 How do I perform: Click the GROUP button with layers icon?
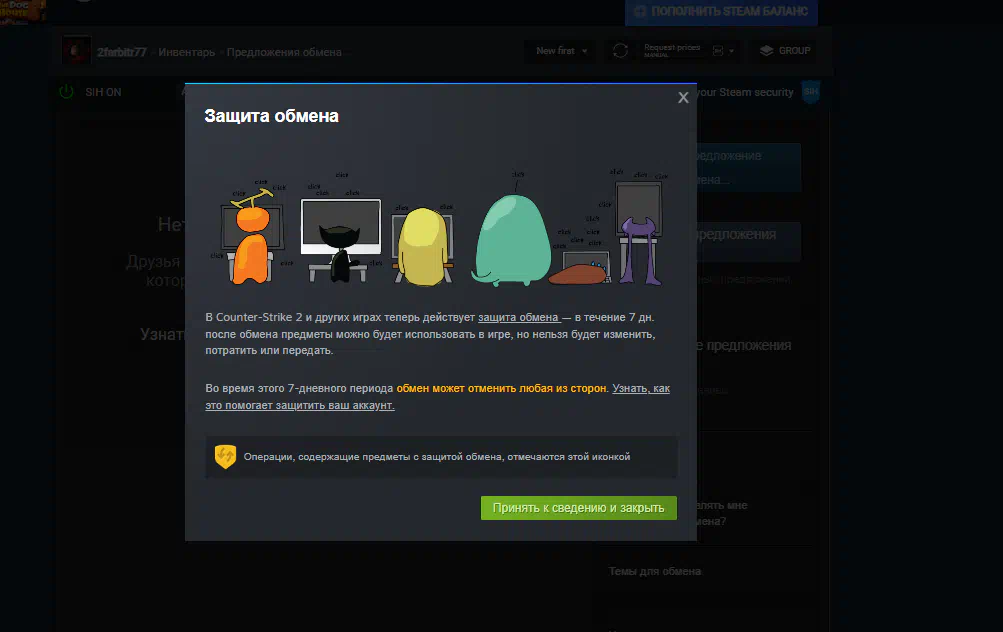pos(785,51)
